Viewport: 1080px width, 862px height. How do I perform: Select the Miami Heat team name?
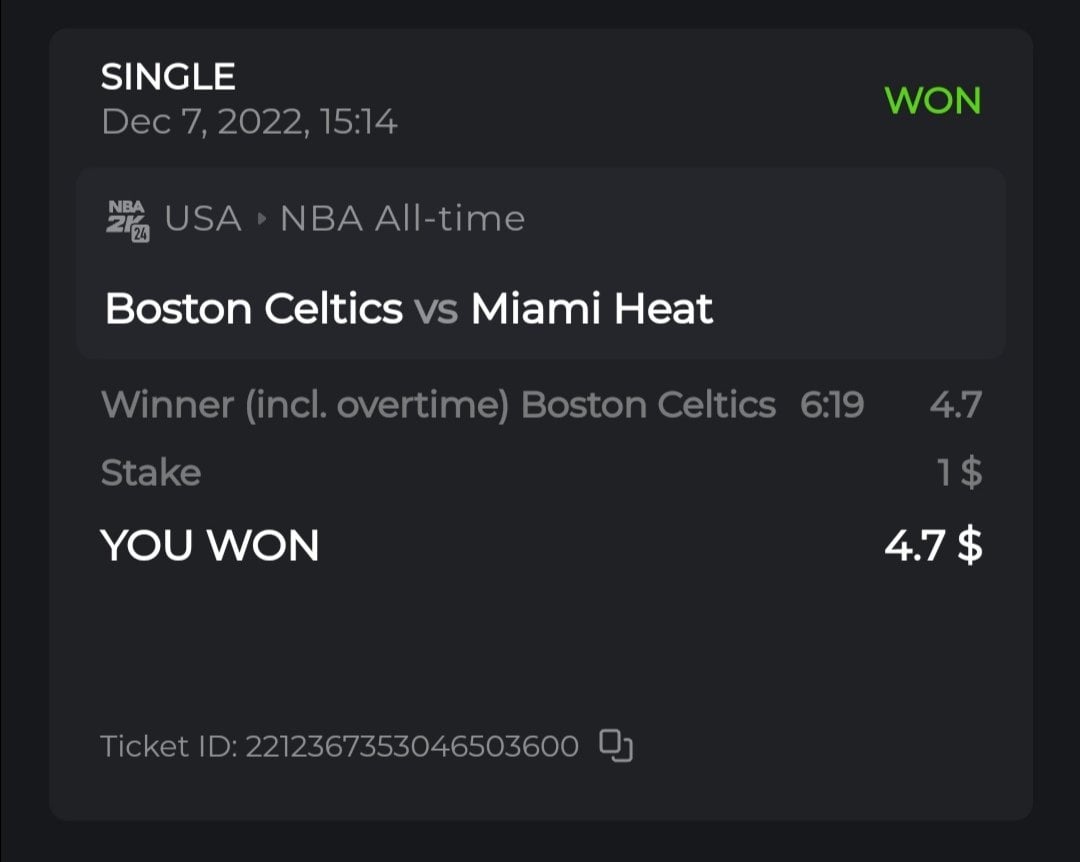592,309
